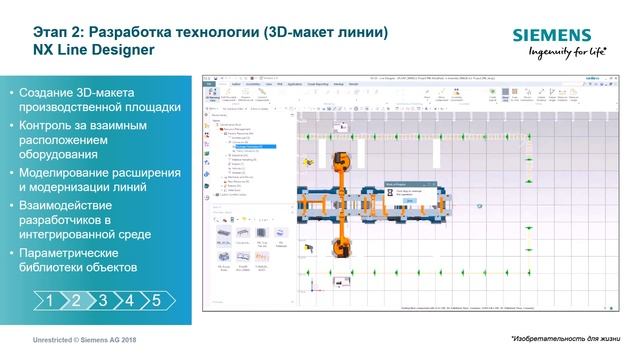Click the gear icon atop the resource bar
Viewport: 640px width, 360px height.
pos(206,115)
